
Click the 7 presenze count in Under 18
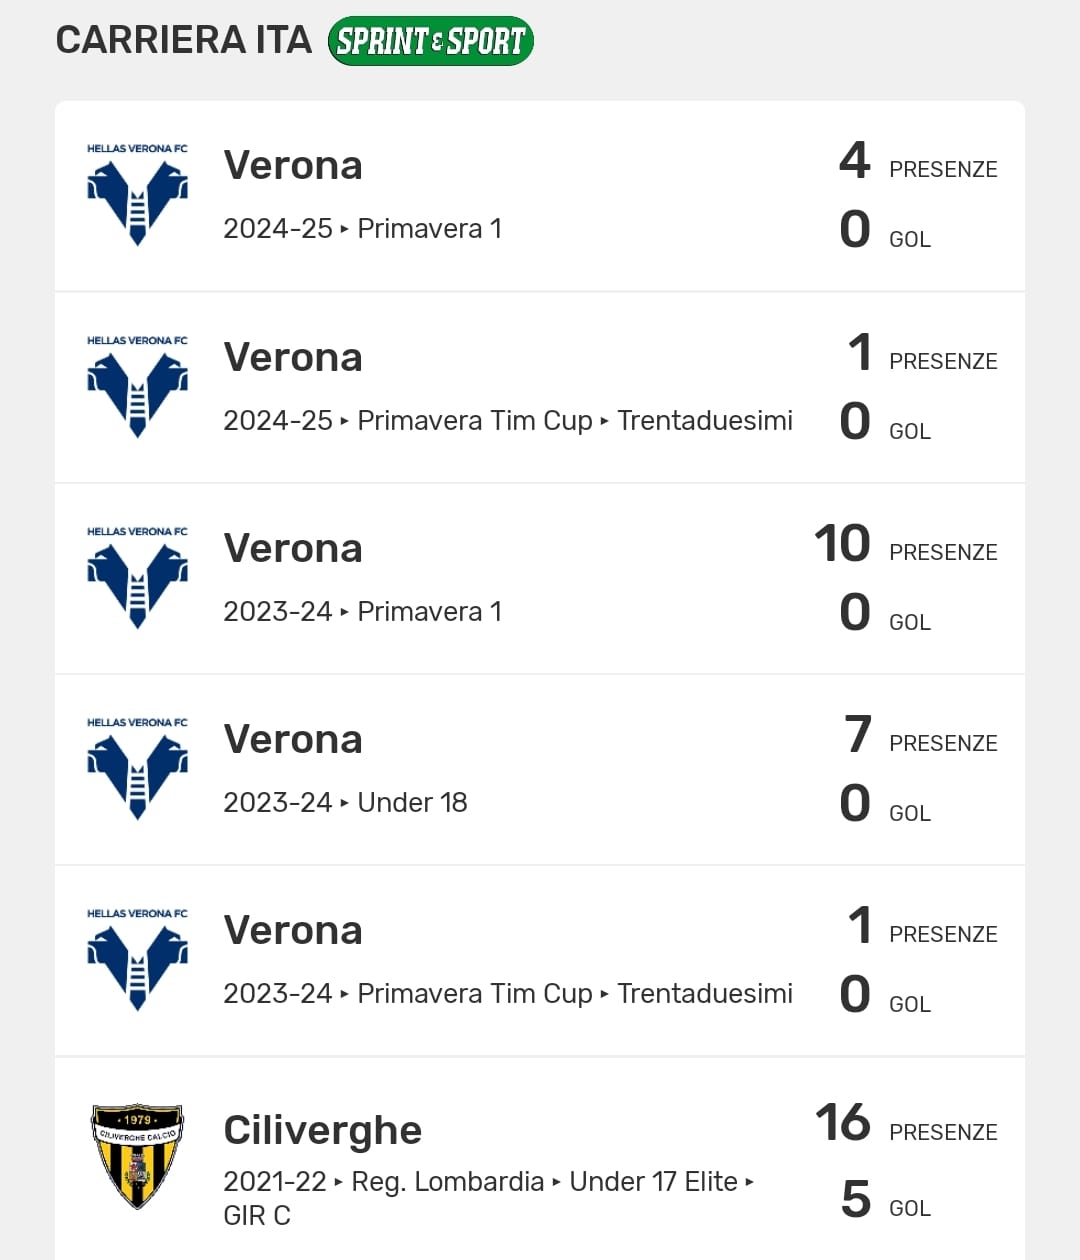click(x=858, y=735)
